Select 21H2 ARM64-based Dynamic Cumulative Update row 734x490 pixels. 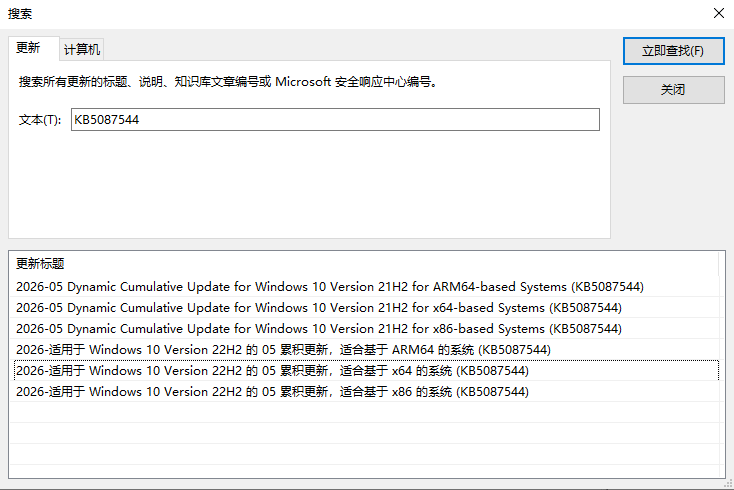point(364,286)
